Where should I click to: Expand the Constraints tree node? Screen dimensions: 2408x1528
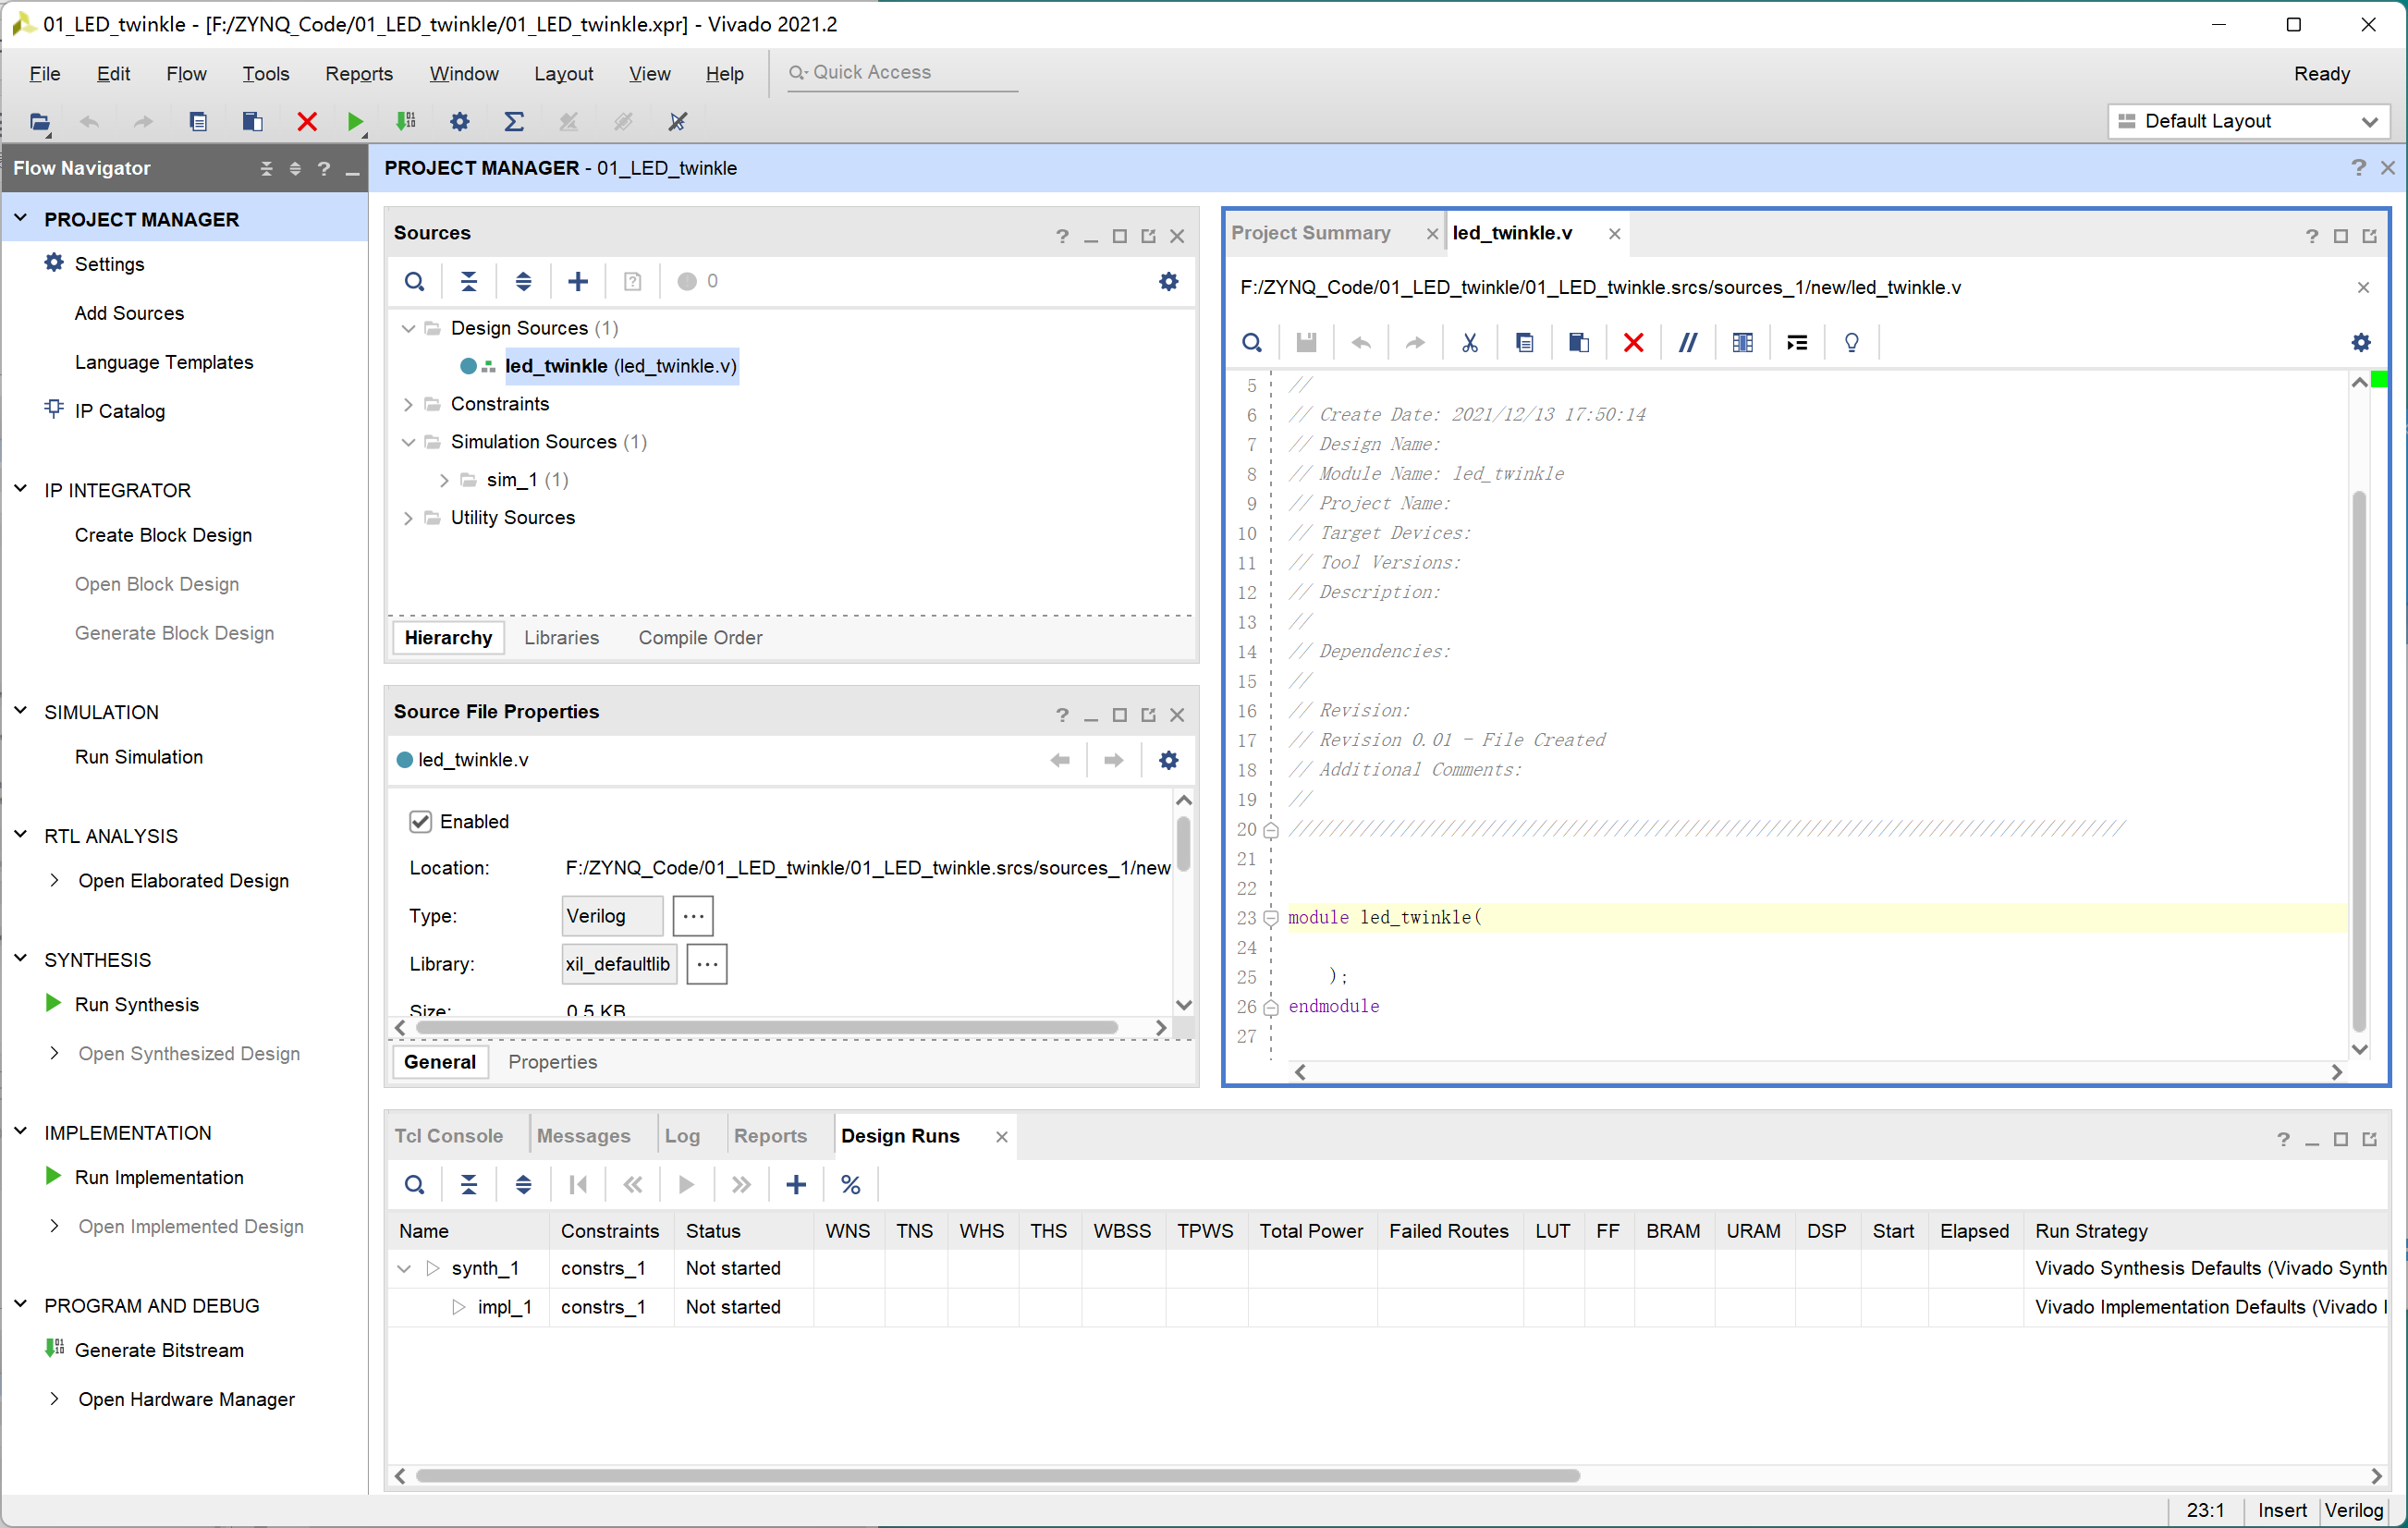407,403
